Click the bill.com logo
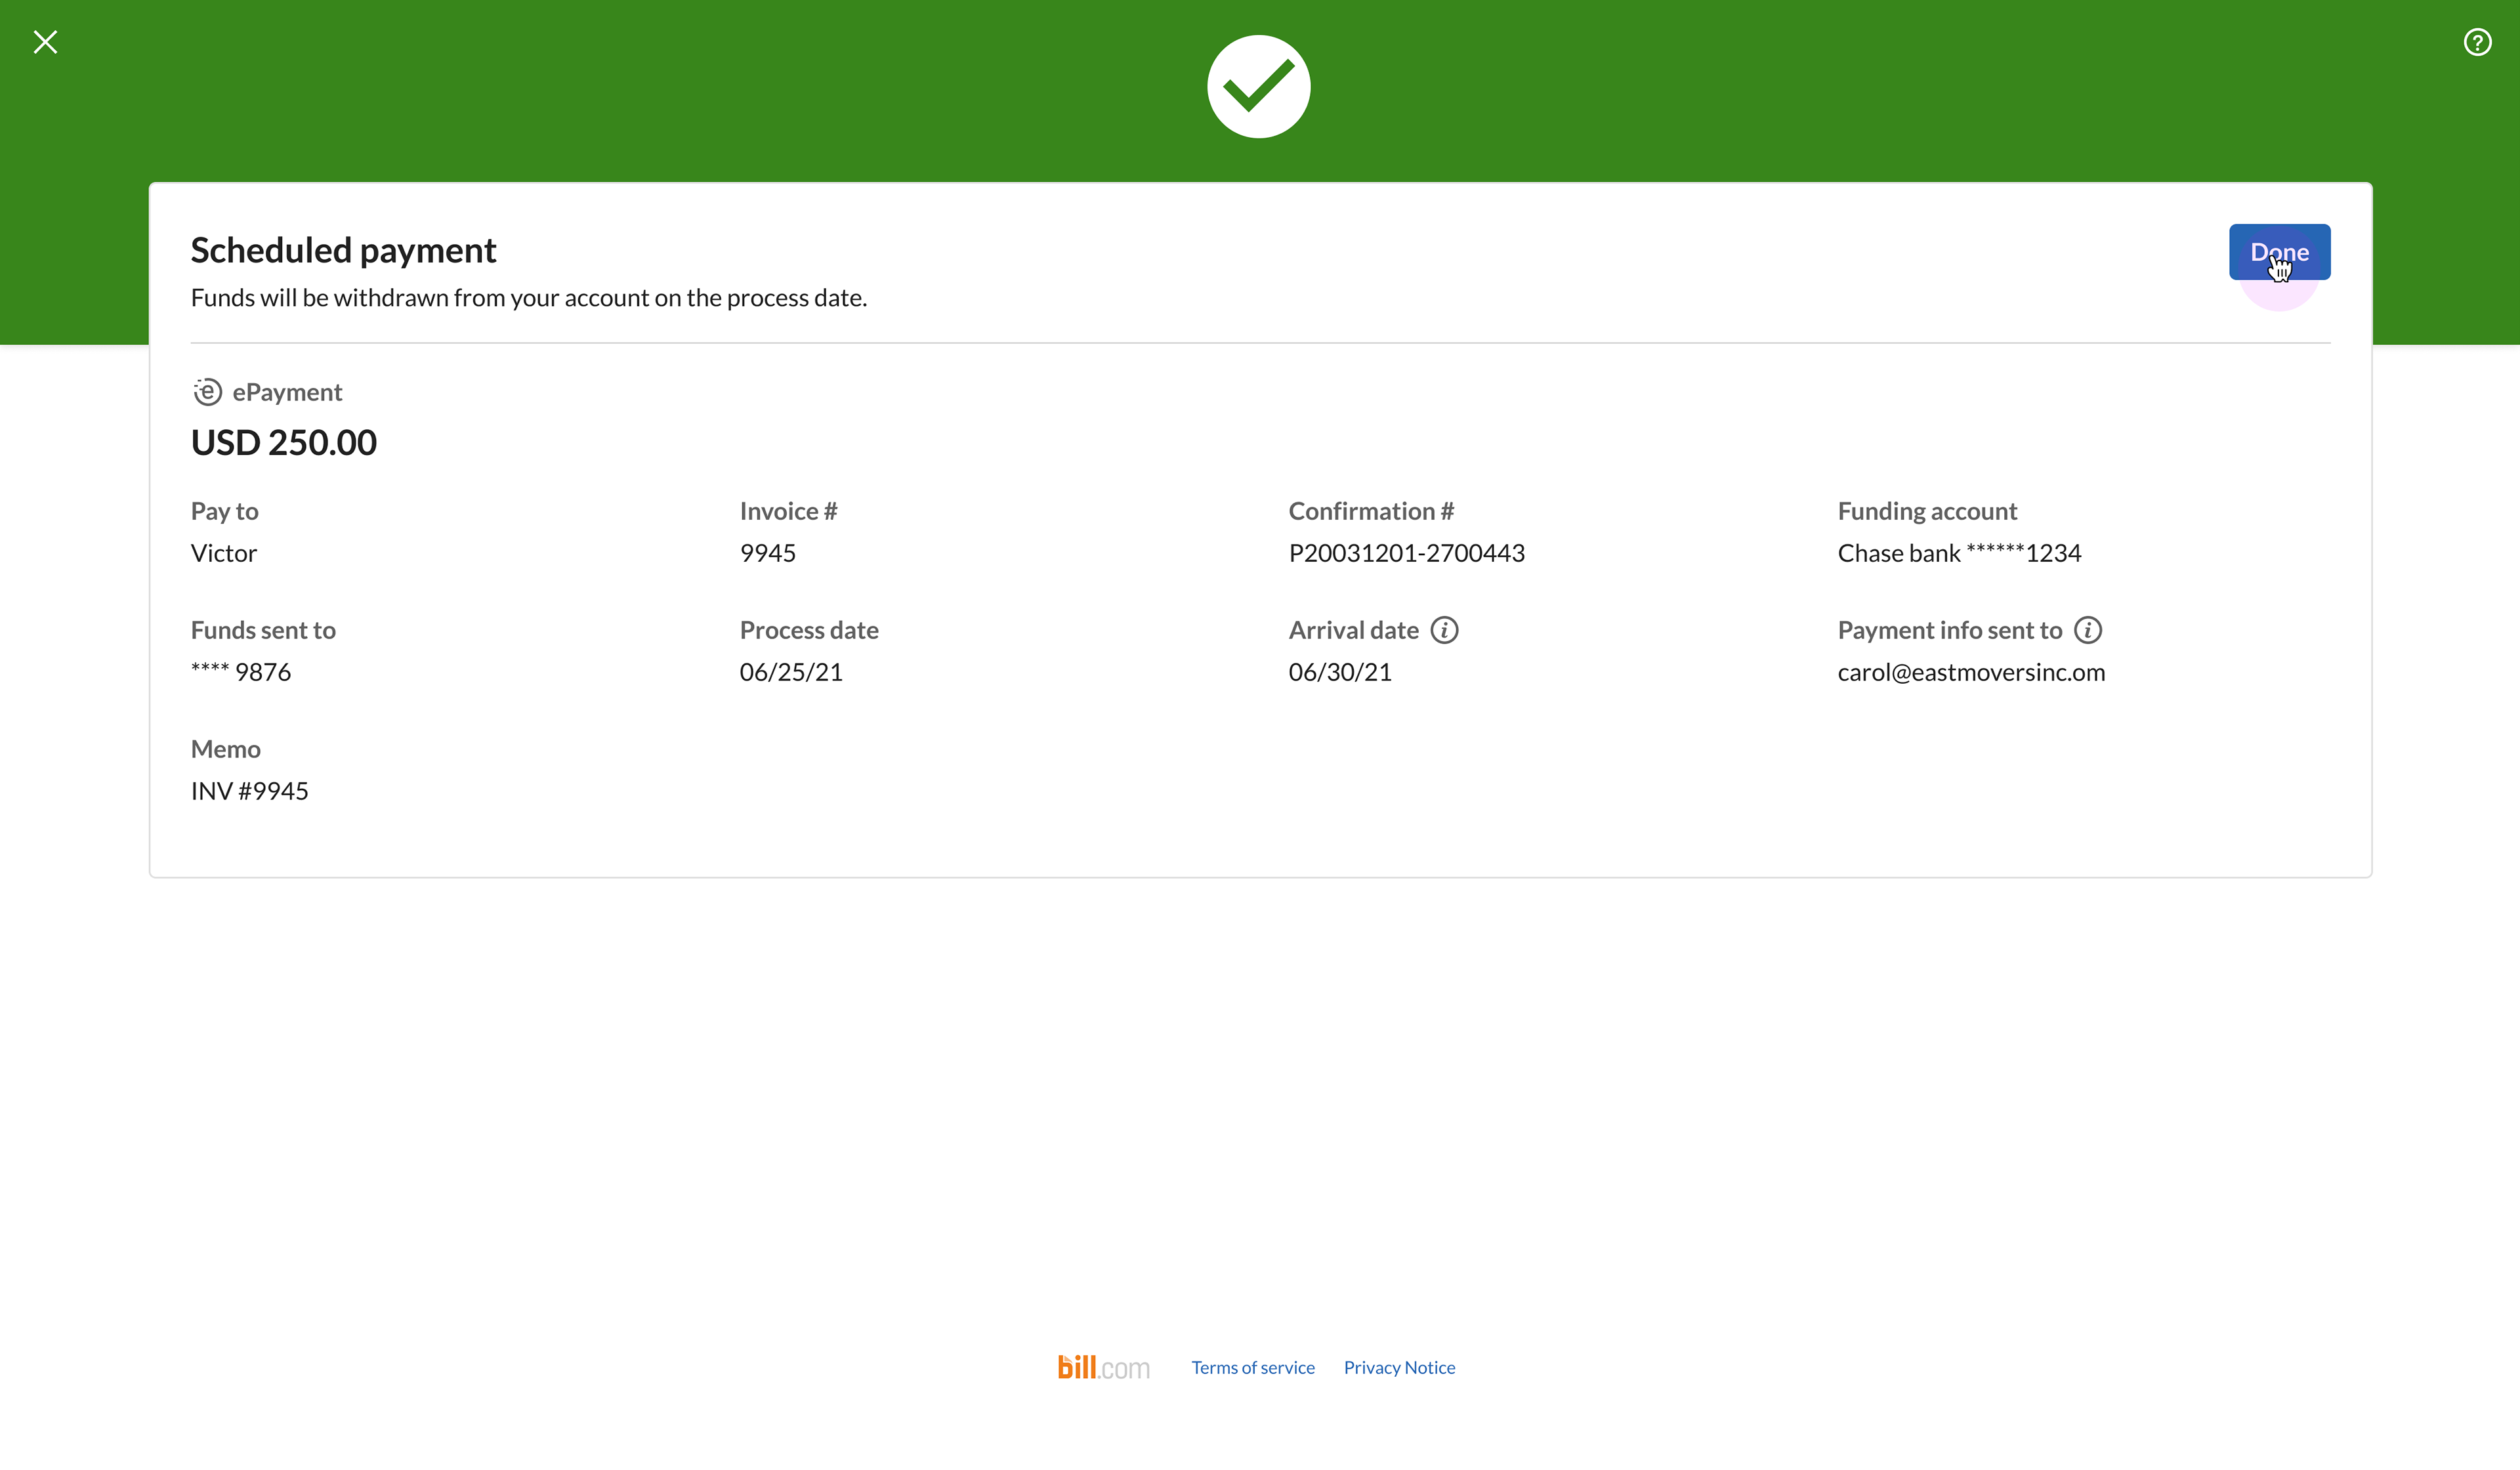Viewport: 2520px width, 1470px height. (x=1103, y=1367)
